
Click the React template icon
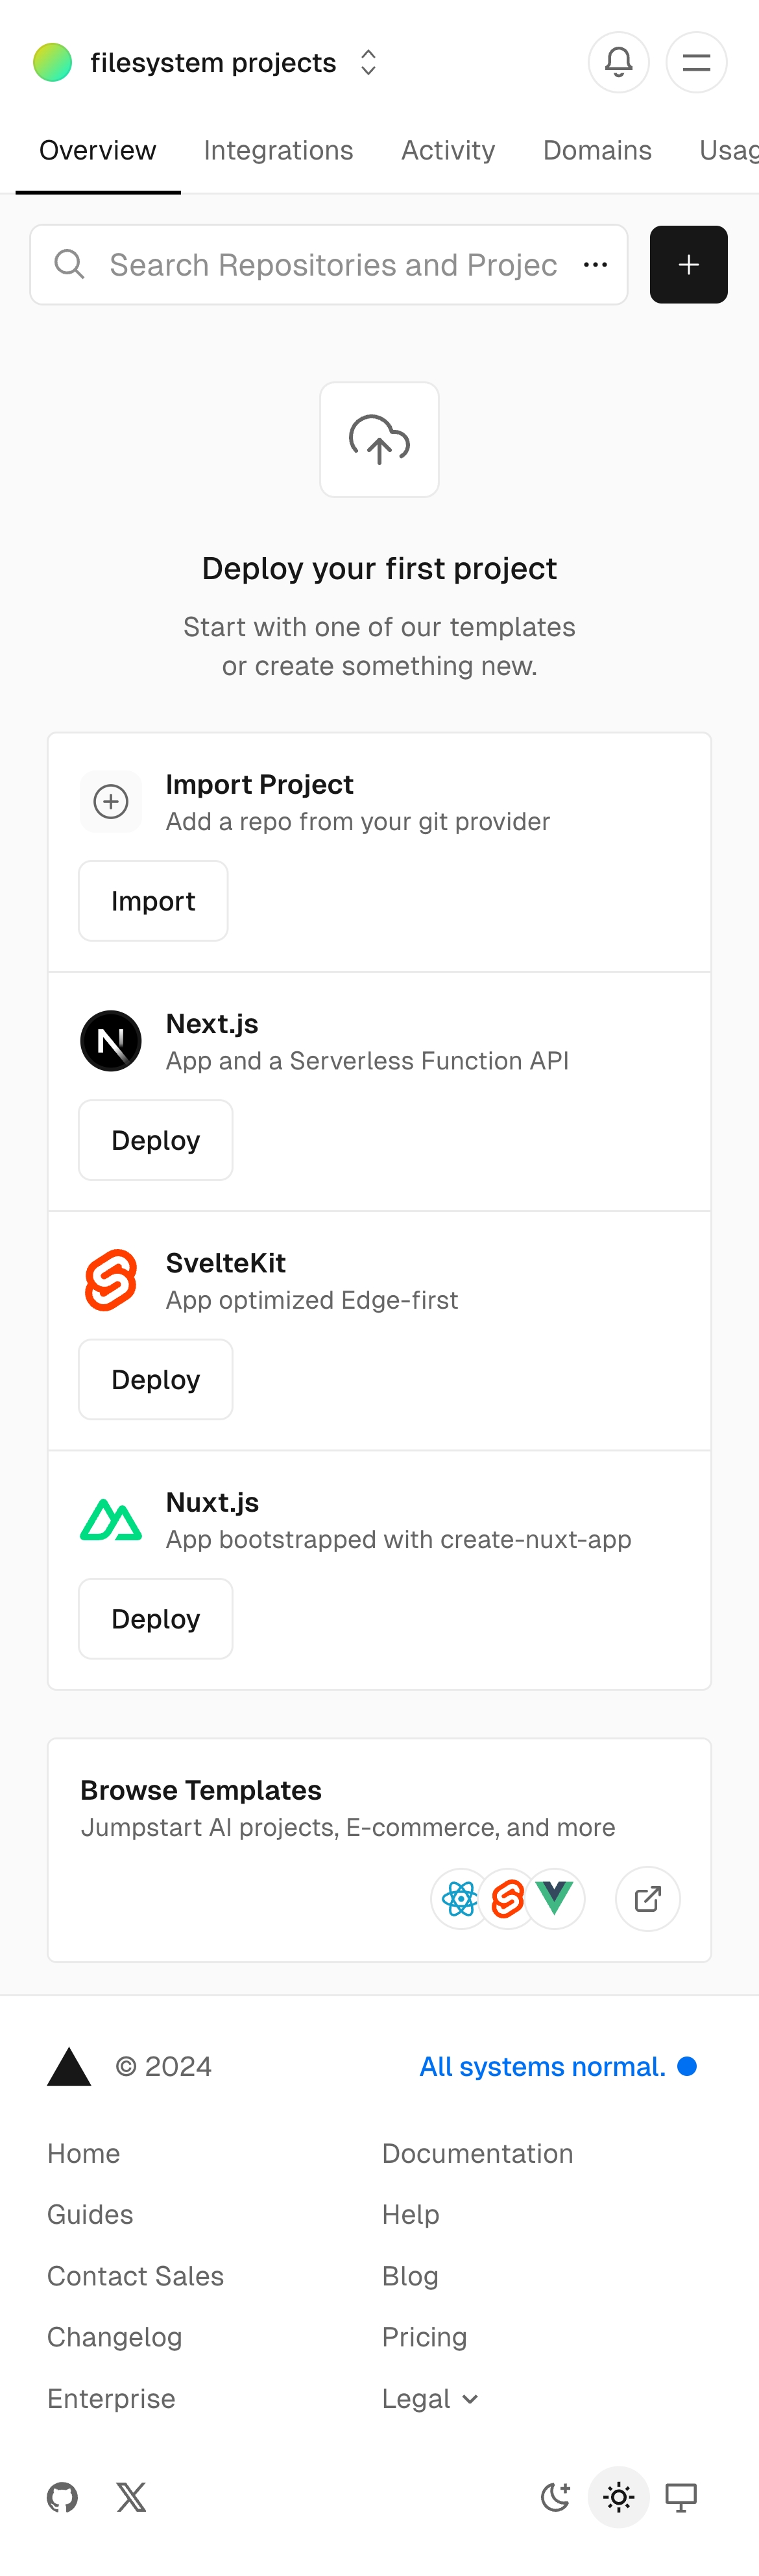pos(460,1898)
